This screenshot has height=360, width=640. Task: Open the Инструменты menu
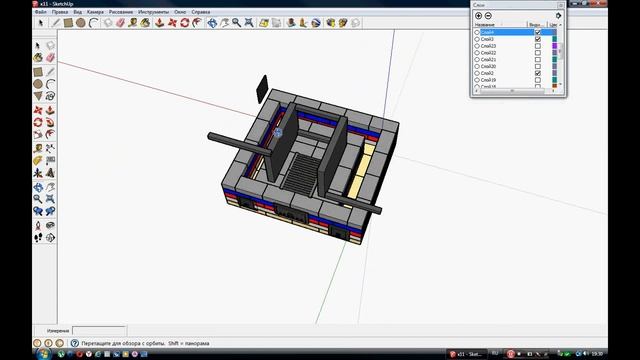click(153, 12)
